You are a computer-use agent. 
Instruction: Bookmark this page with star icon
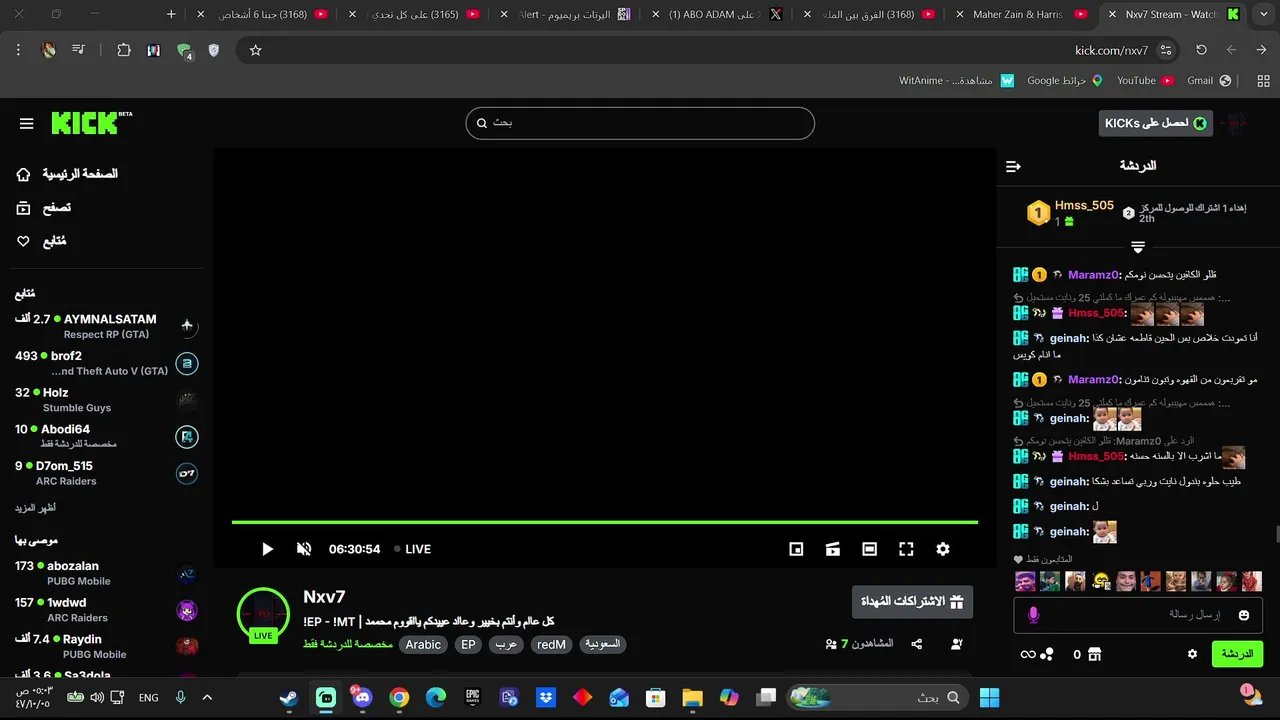(x=255, y=50)
